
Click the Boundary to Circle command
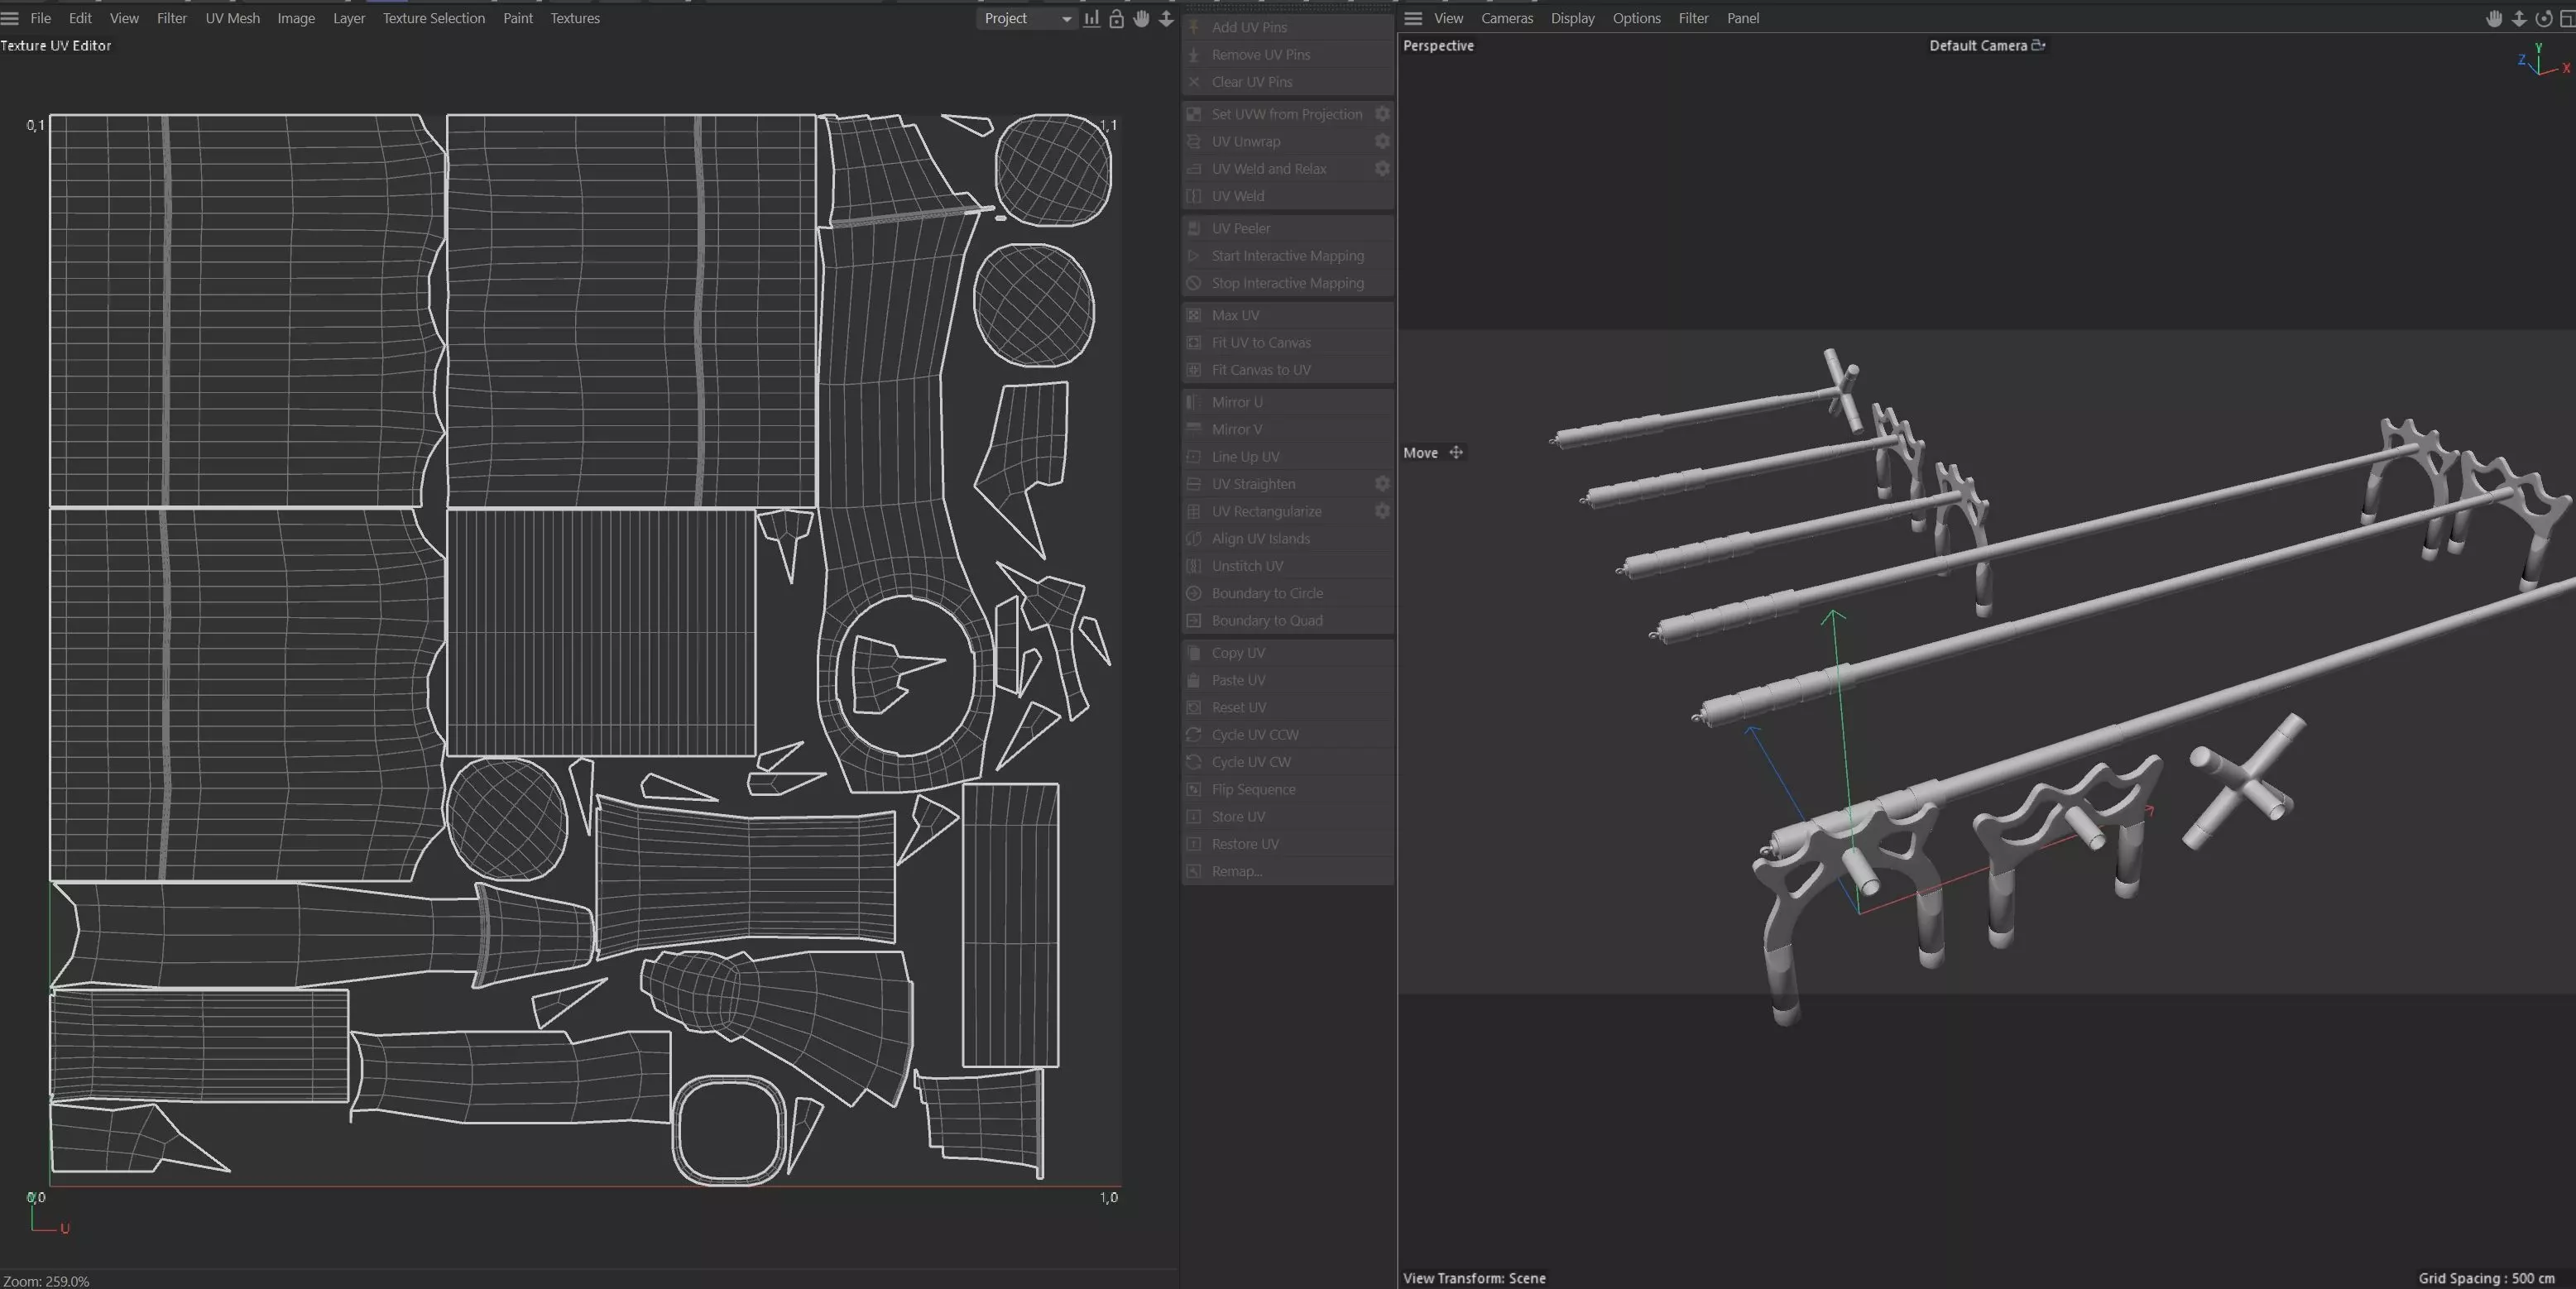click(1266, 593)
